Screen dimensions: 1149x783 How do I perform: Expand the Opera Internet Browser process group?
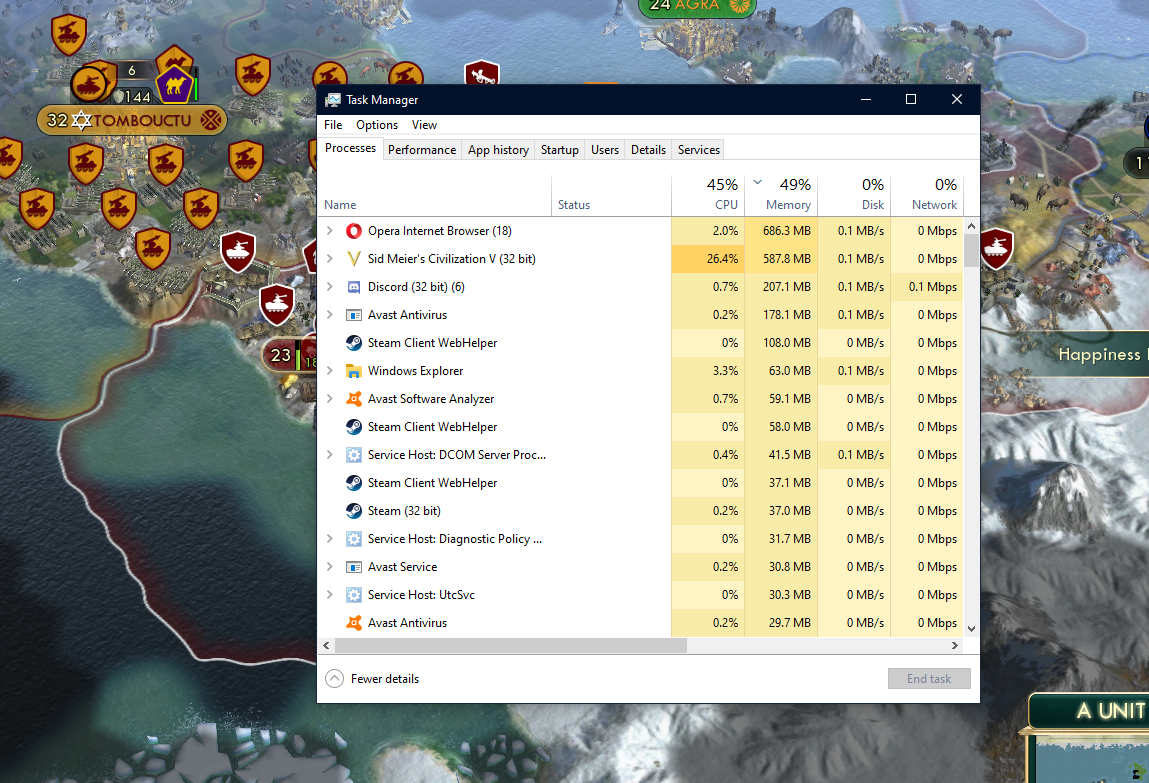tap(330, 231)
